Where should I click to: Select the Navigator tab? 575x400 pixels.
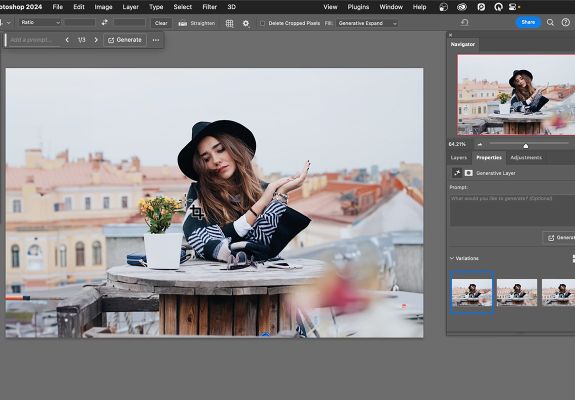[463, 44]
